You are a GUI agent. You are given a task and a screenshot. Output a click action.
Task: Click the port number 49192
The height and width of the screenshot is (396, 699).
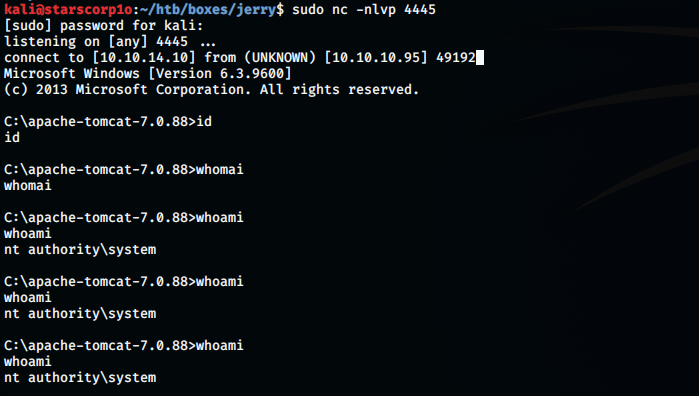tap(456, 58)
